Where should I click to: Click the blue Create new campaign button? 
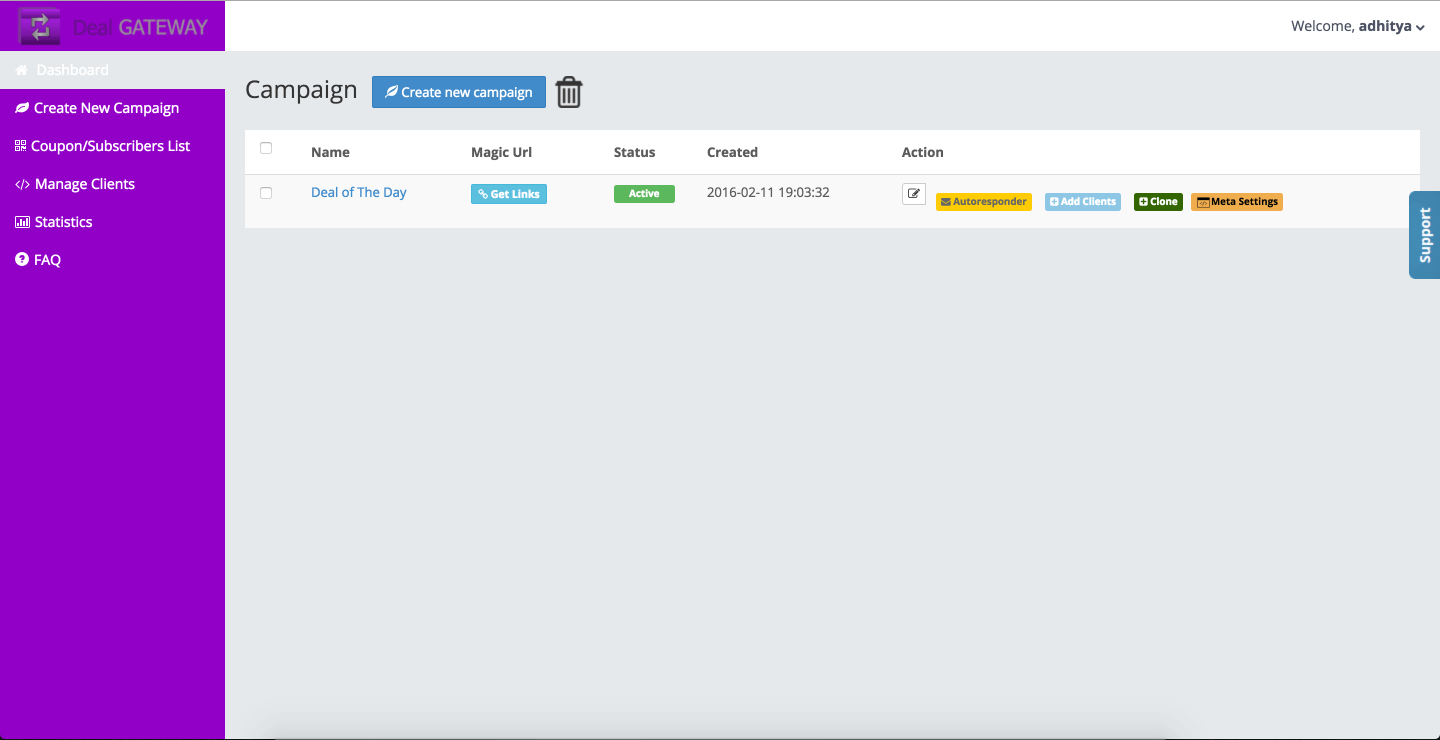click(459, 92)
